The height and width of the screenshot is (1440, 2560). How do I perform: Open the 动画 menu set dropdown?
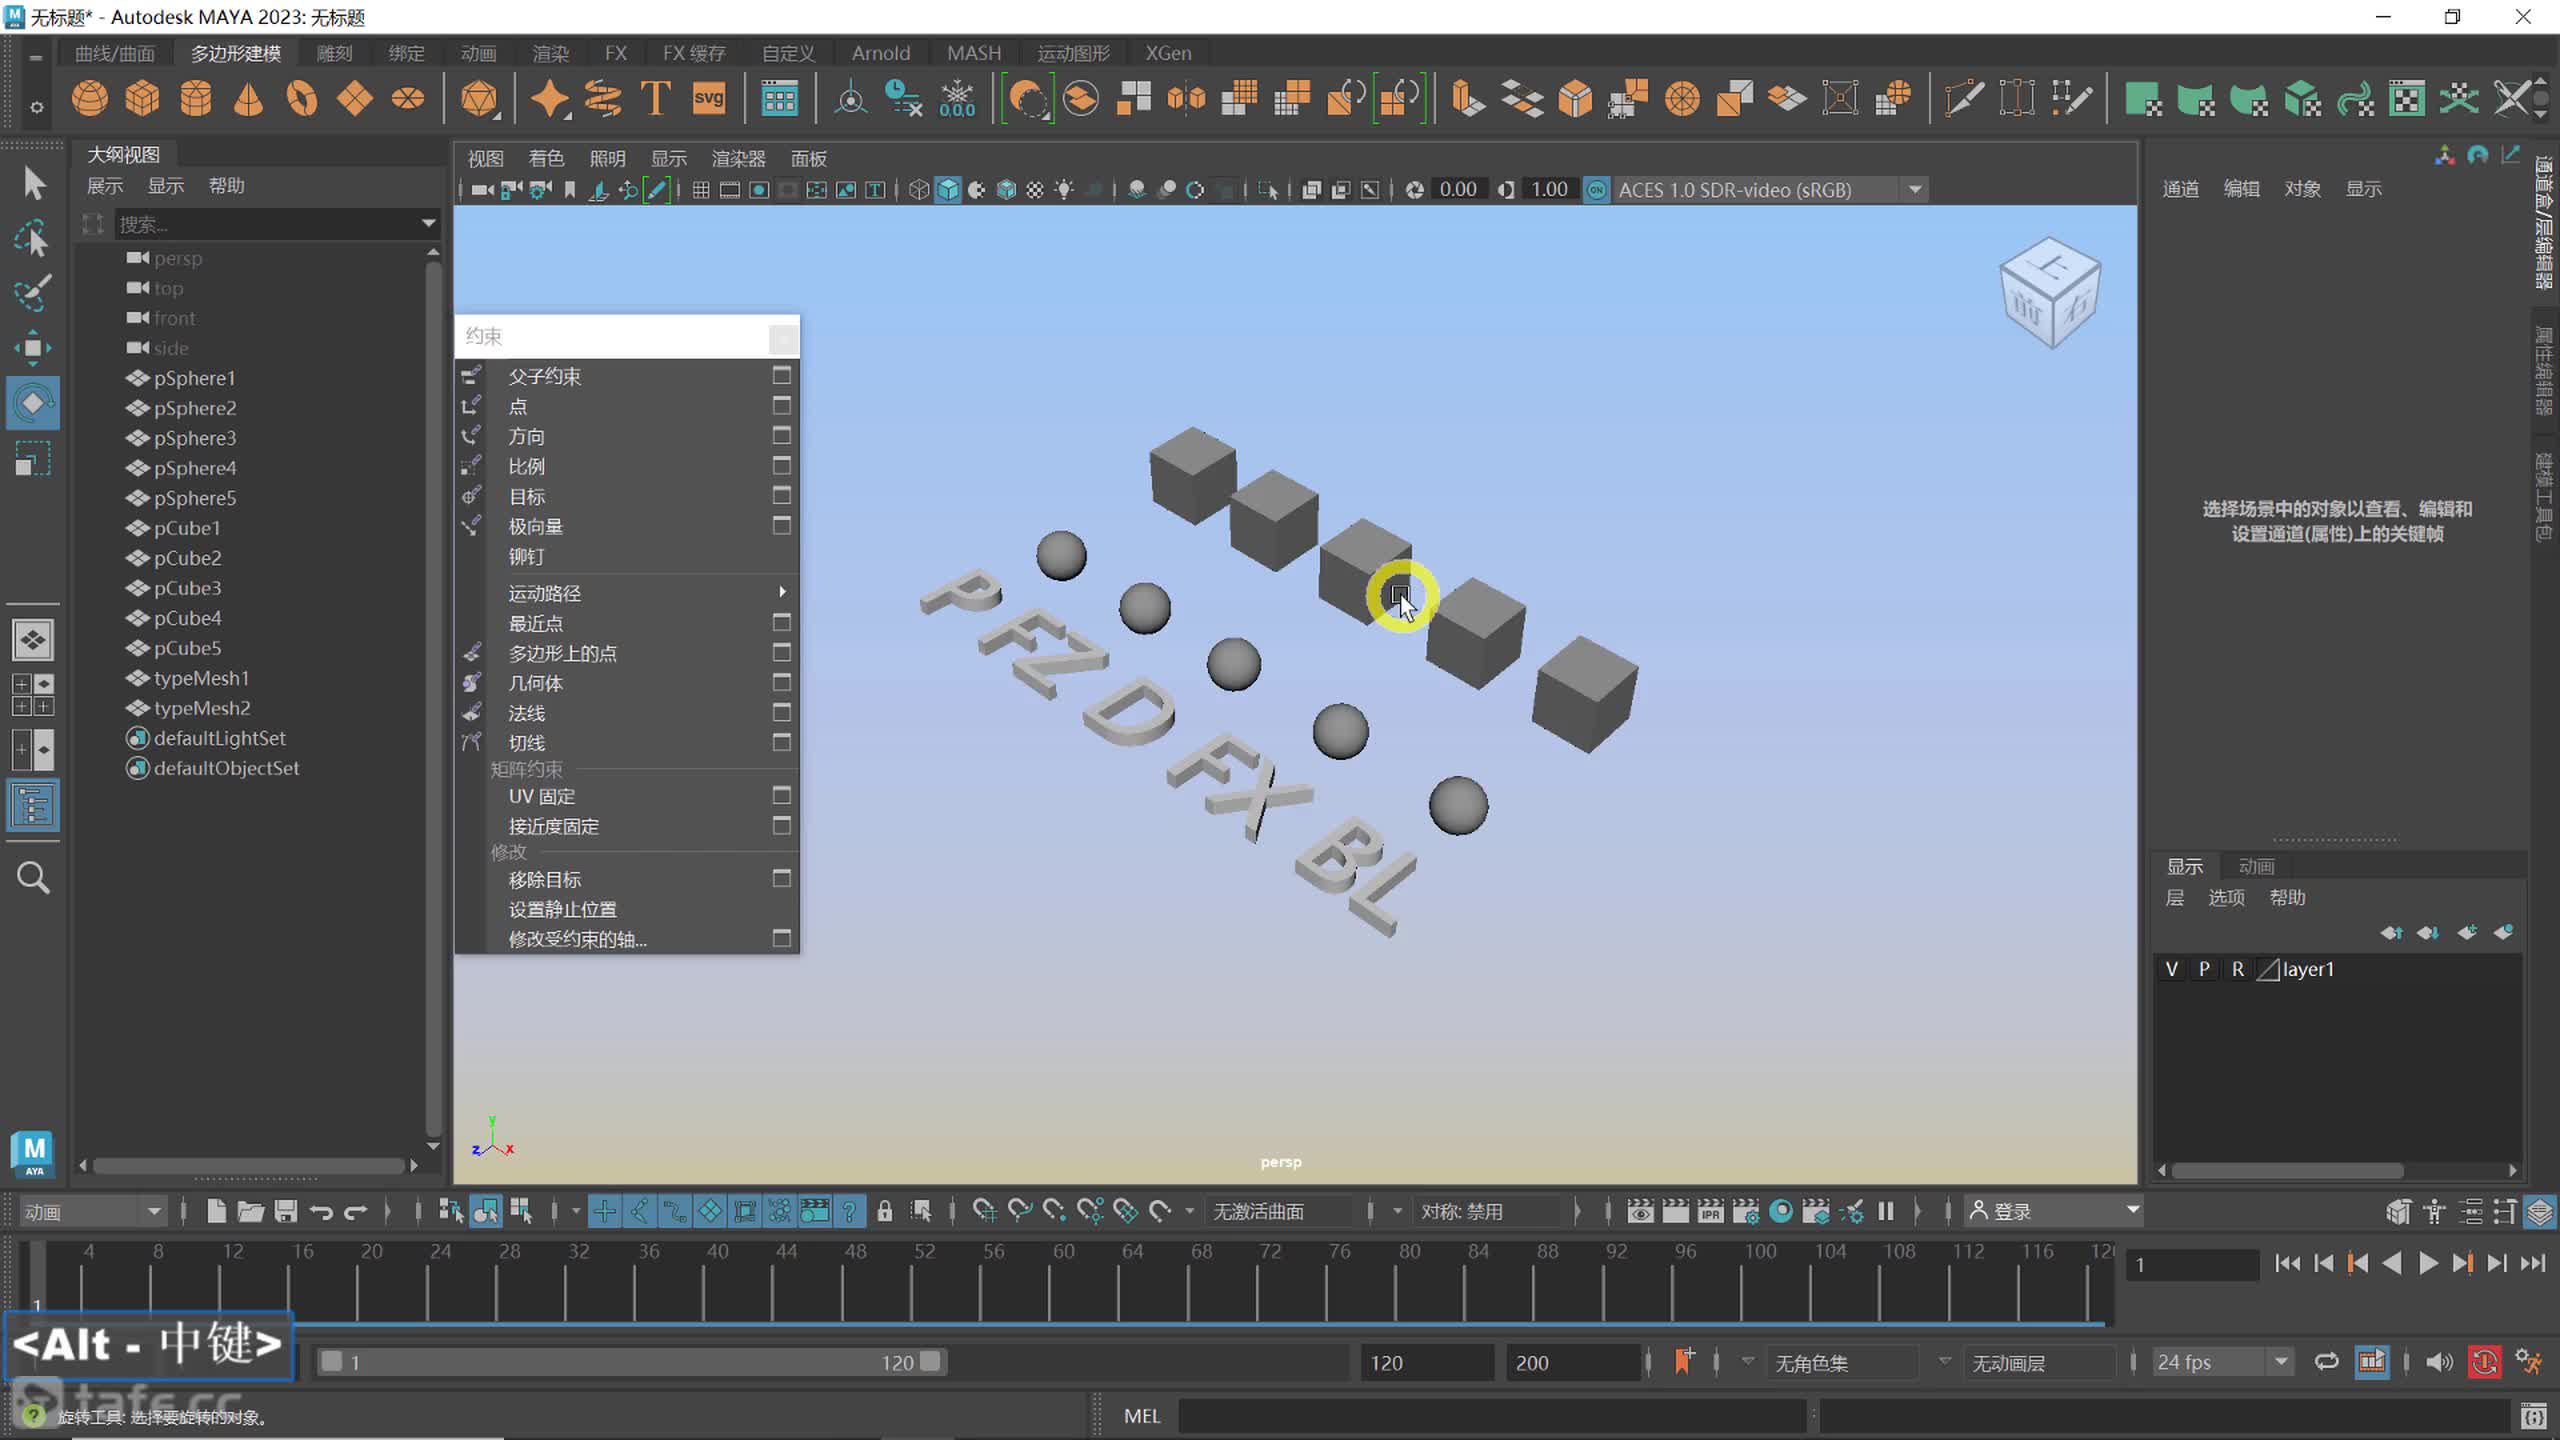click(92, 1212)
